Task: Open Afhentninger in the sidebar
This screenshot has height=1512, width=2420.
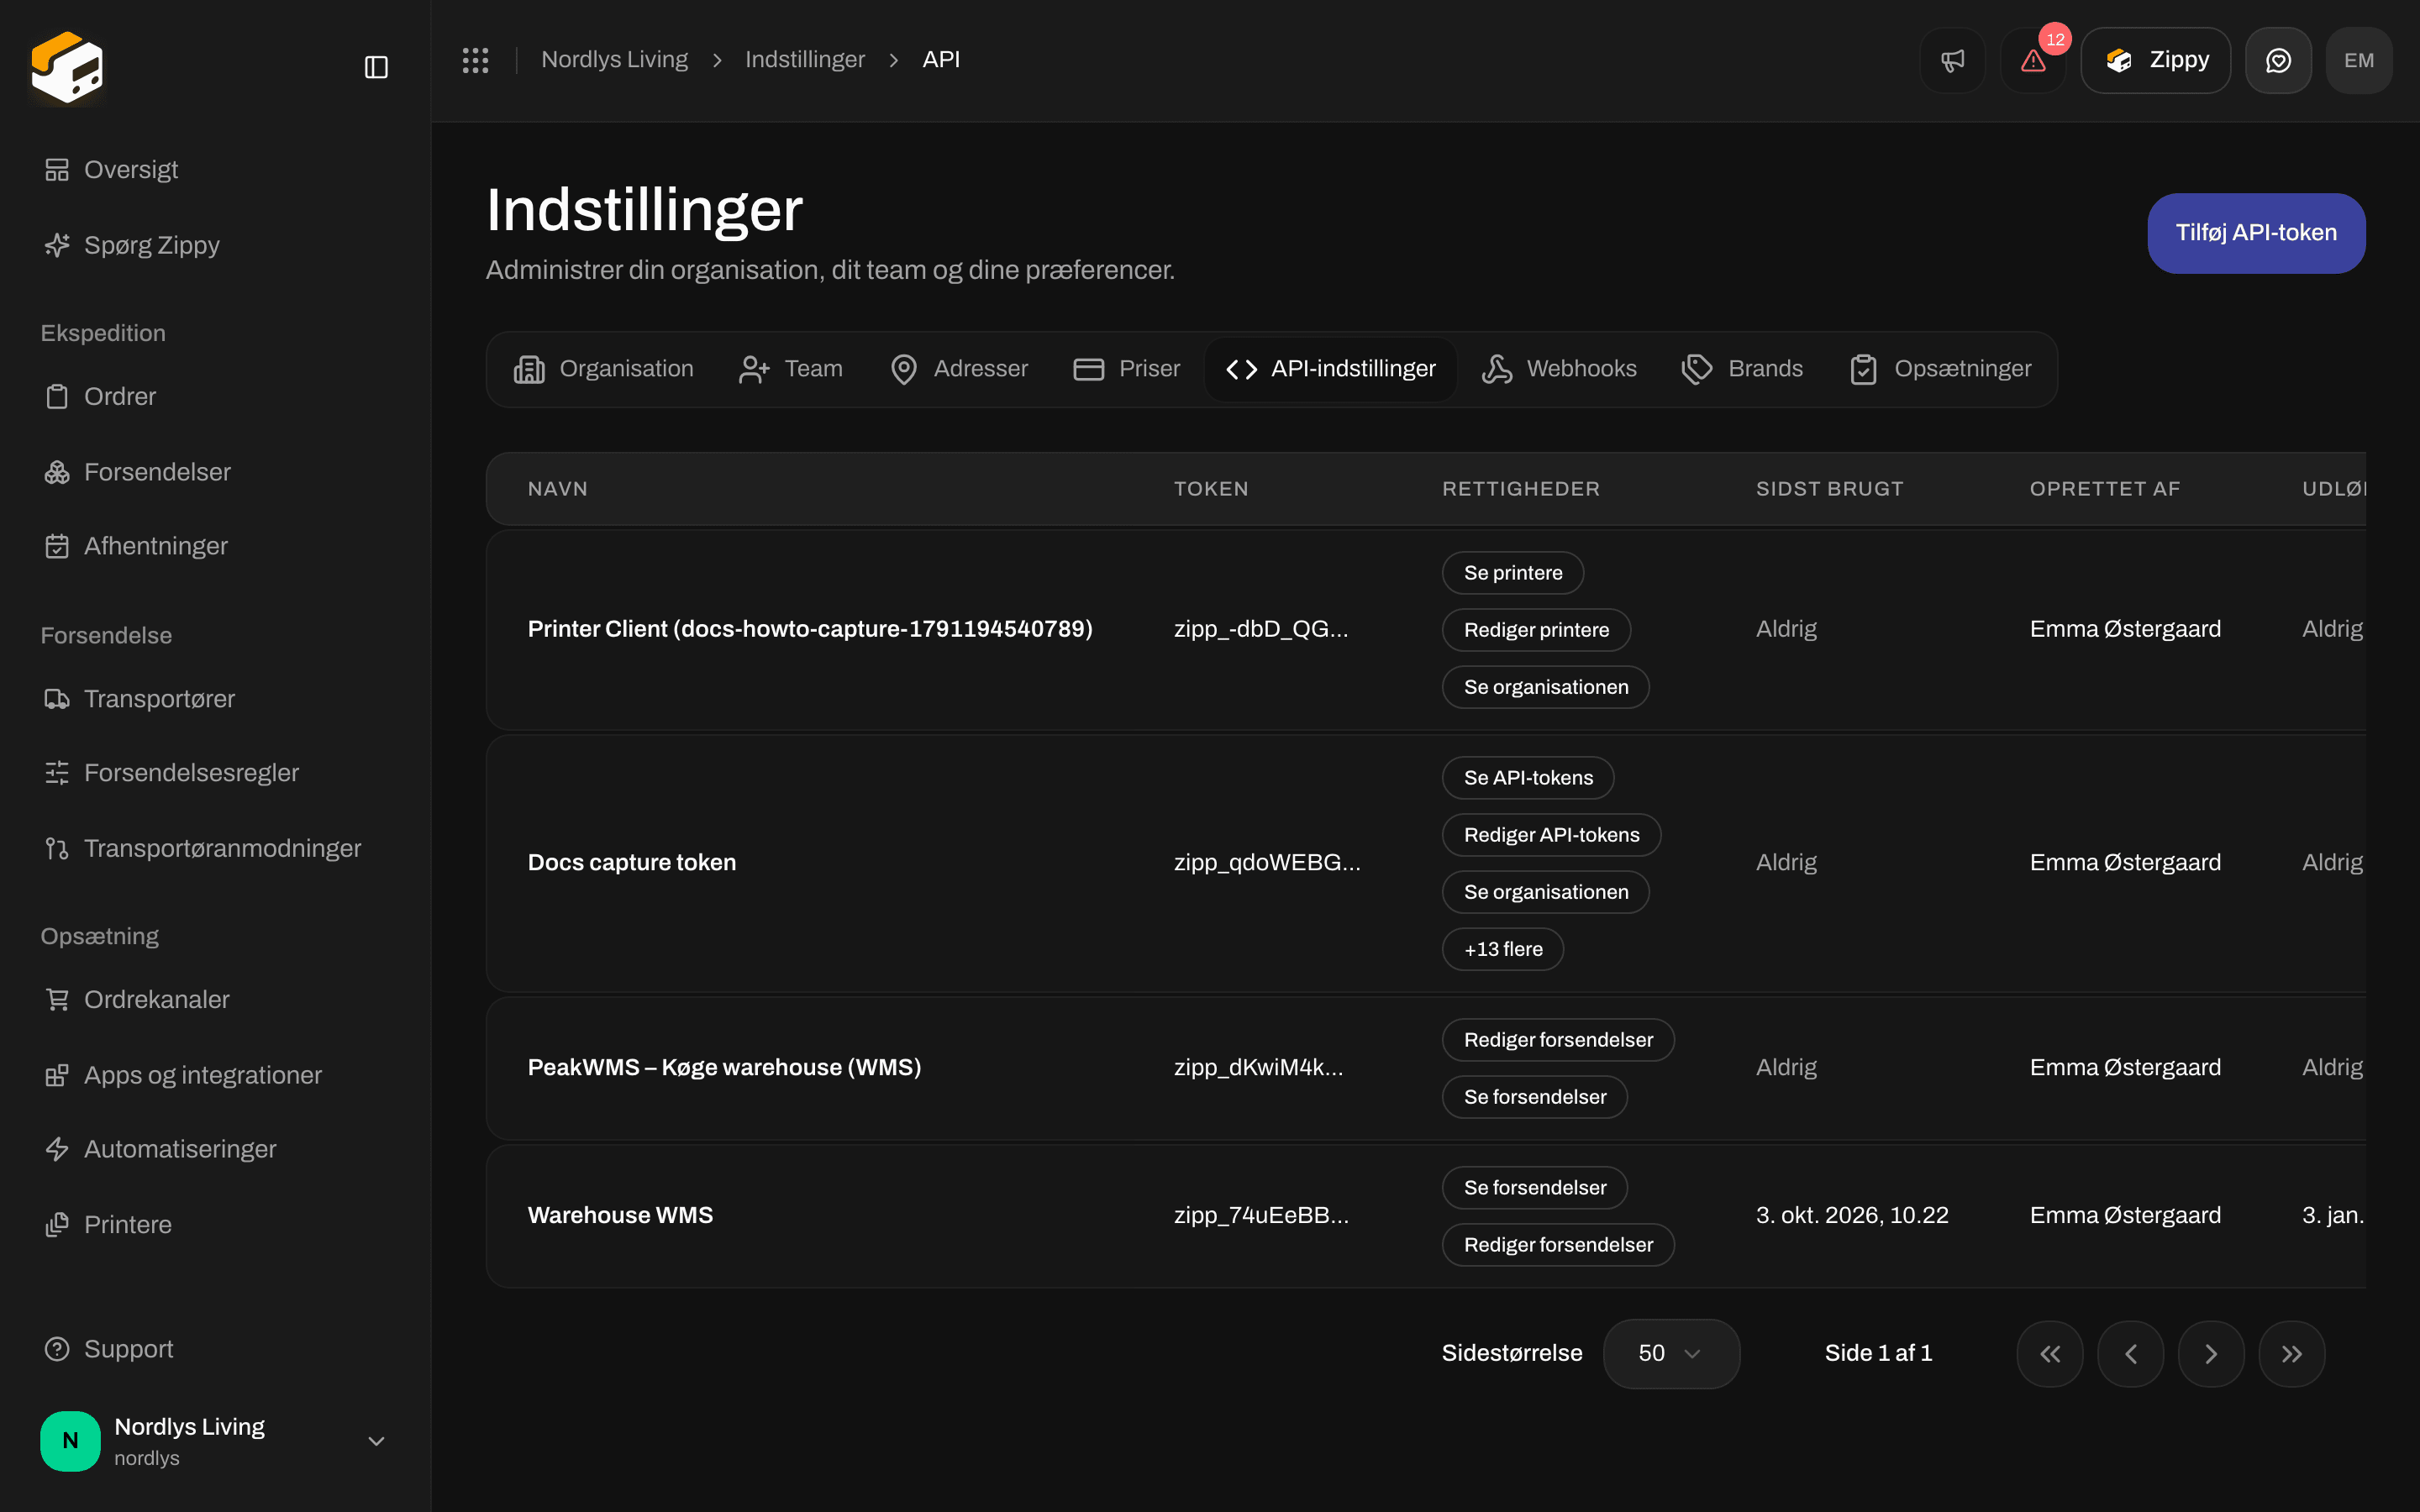Action: click(x=215, y=546)
